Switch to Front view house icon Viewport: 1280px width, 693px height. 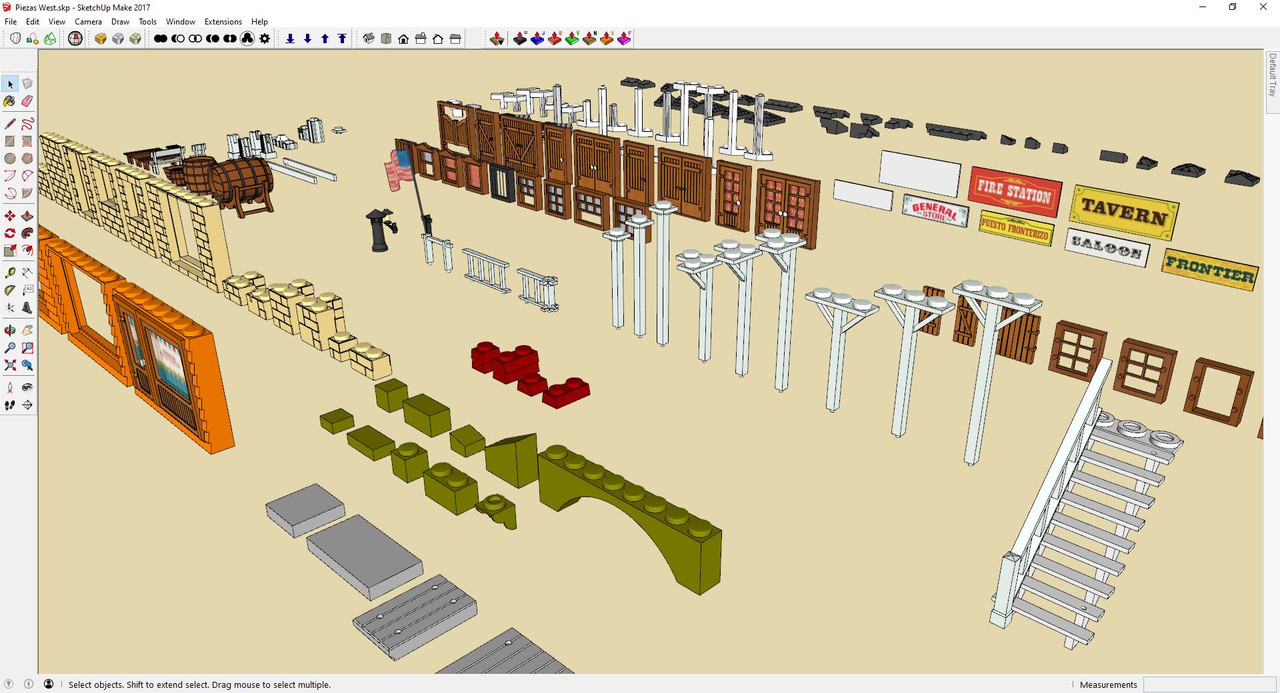403,38
